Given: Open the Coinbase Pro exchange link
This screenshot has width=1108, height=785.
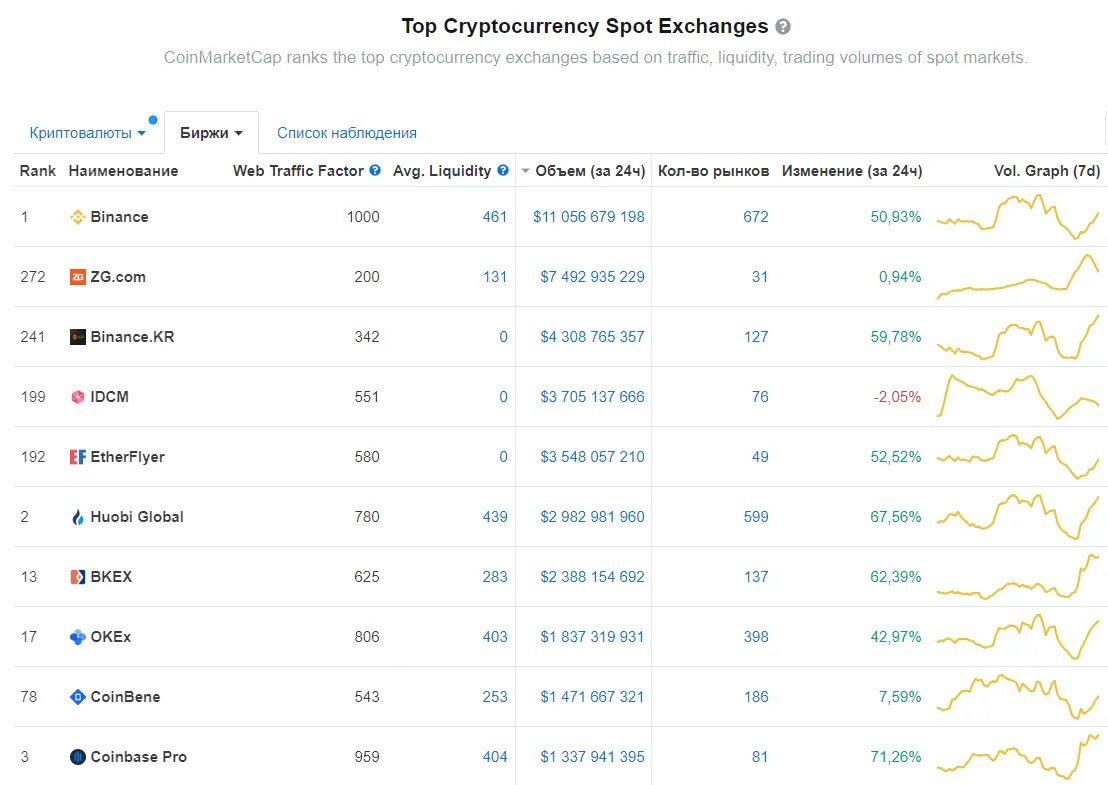Looking at the screenshot, I should pyautogui.click(x=138, y=757).
